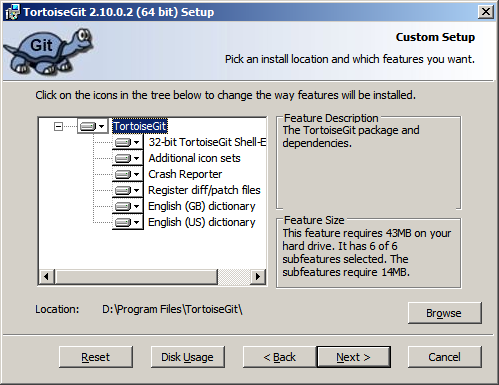499x385 pixels.
Task: Click the feature tree's left scroll arrow
Action: point(47,277)
